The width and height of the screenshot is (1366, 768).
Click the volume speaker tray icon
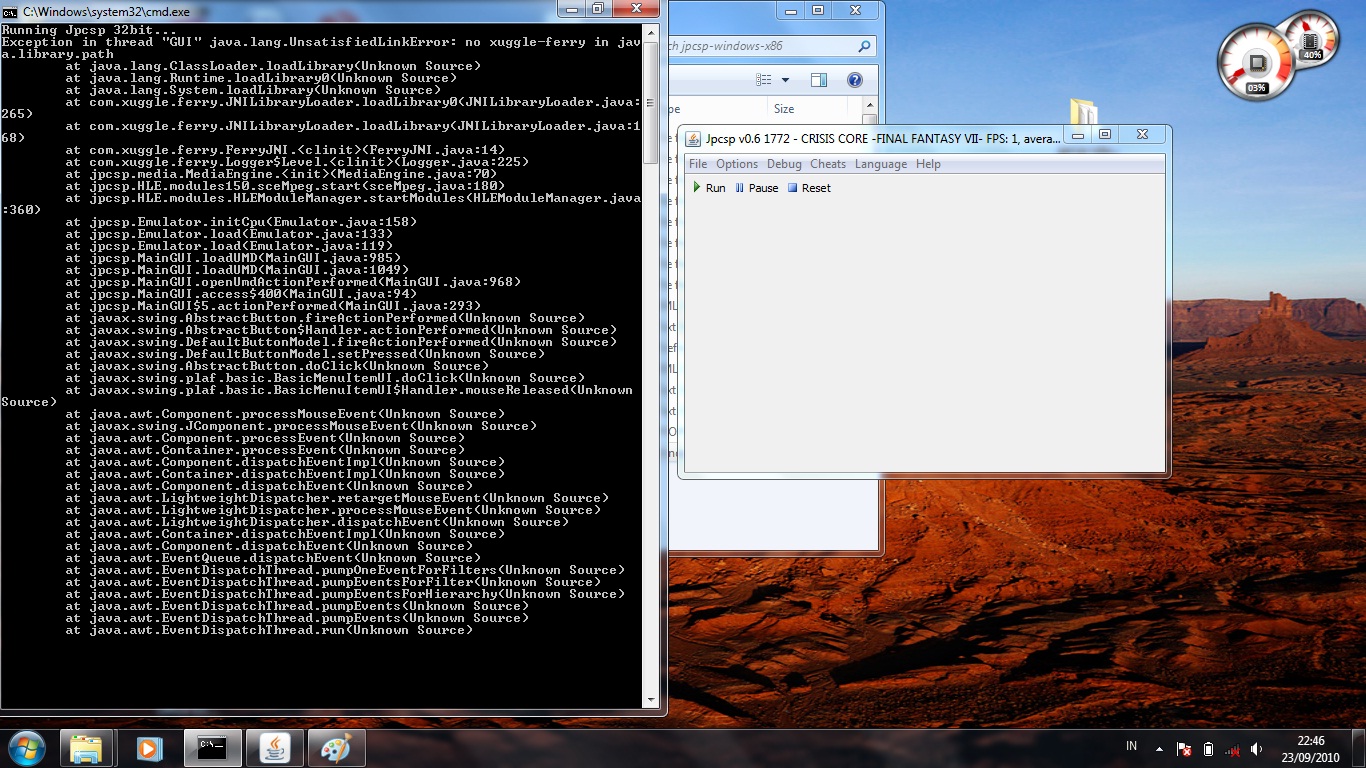[x=1256, y=748]
